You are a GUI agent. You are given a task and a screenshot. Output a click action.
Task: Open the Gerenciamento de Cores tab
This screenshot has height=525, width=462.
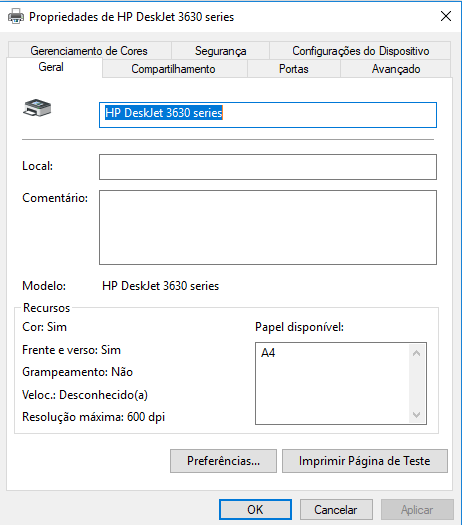point(89,51)
